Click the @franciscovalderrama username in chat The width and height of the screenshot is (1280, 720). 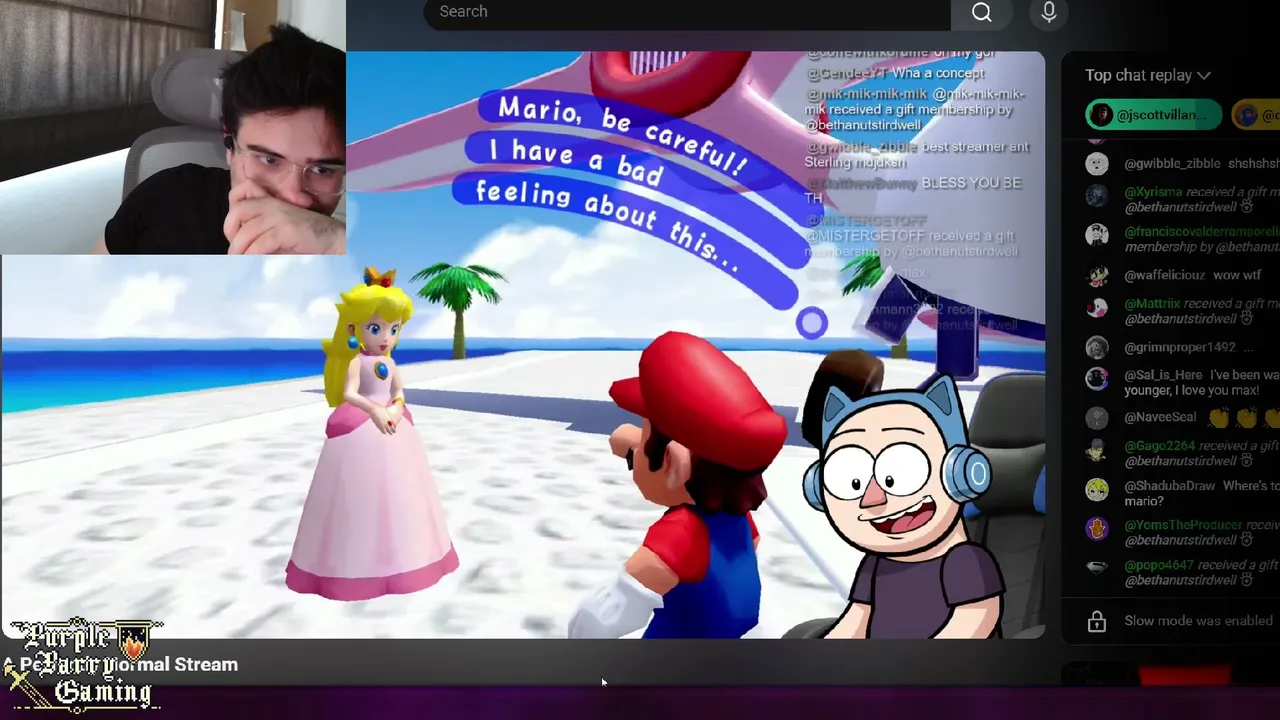pos(1201,232)
